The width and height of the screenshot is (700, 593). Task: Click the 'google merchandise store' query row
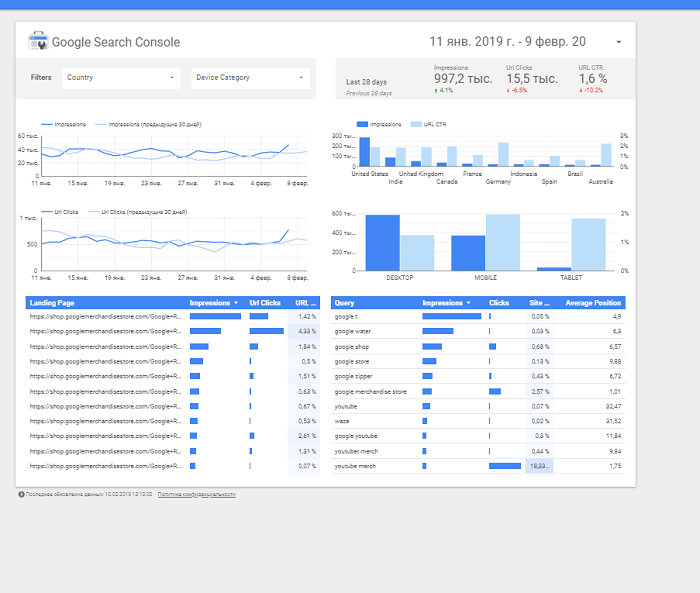(x=371, y=392)
